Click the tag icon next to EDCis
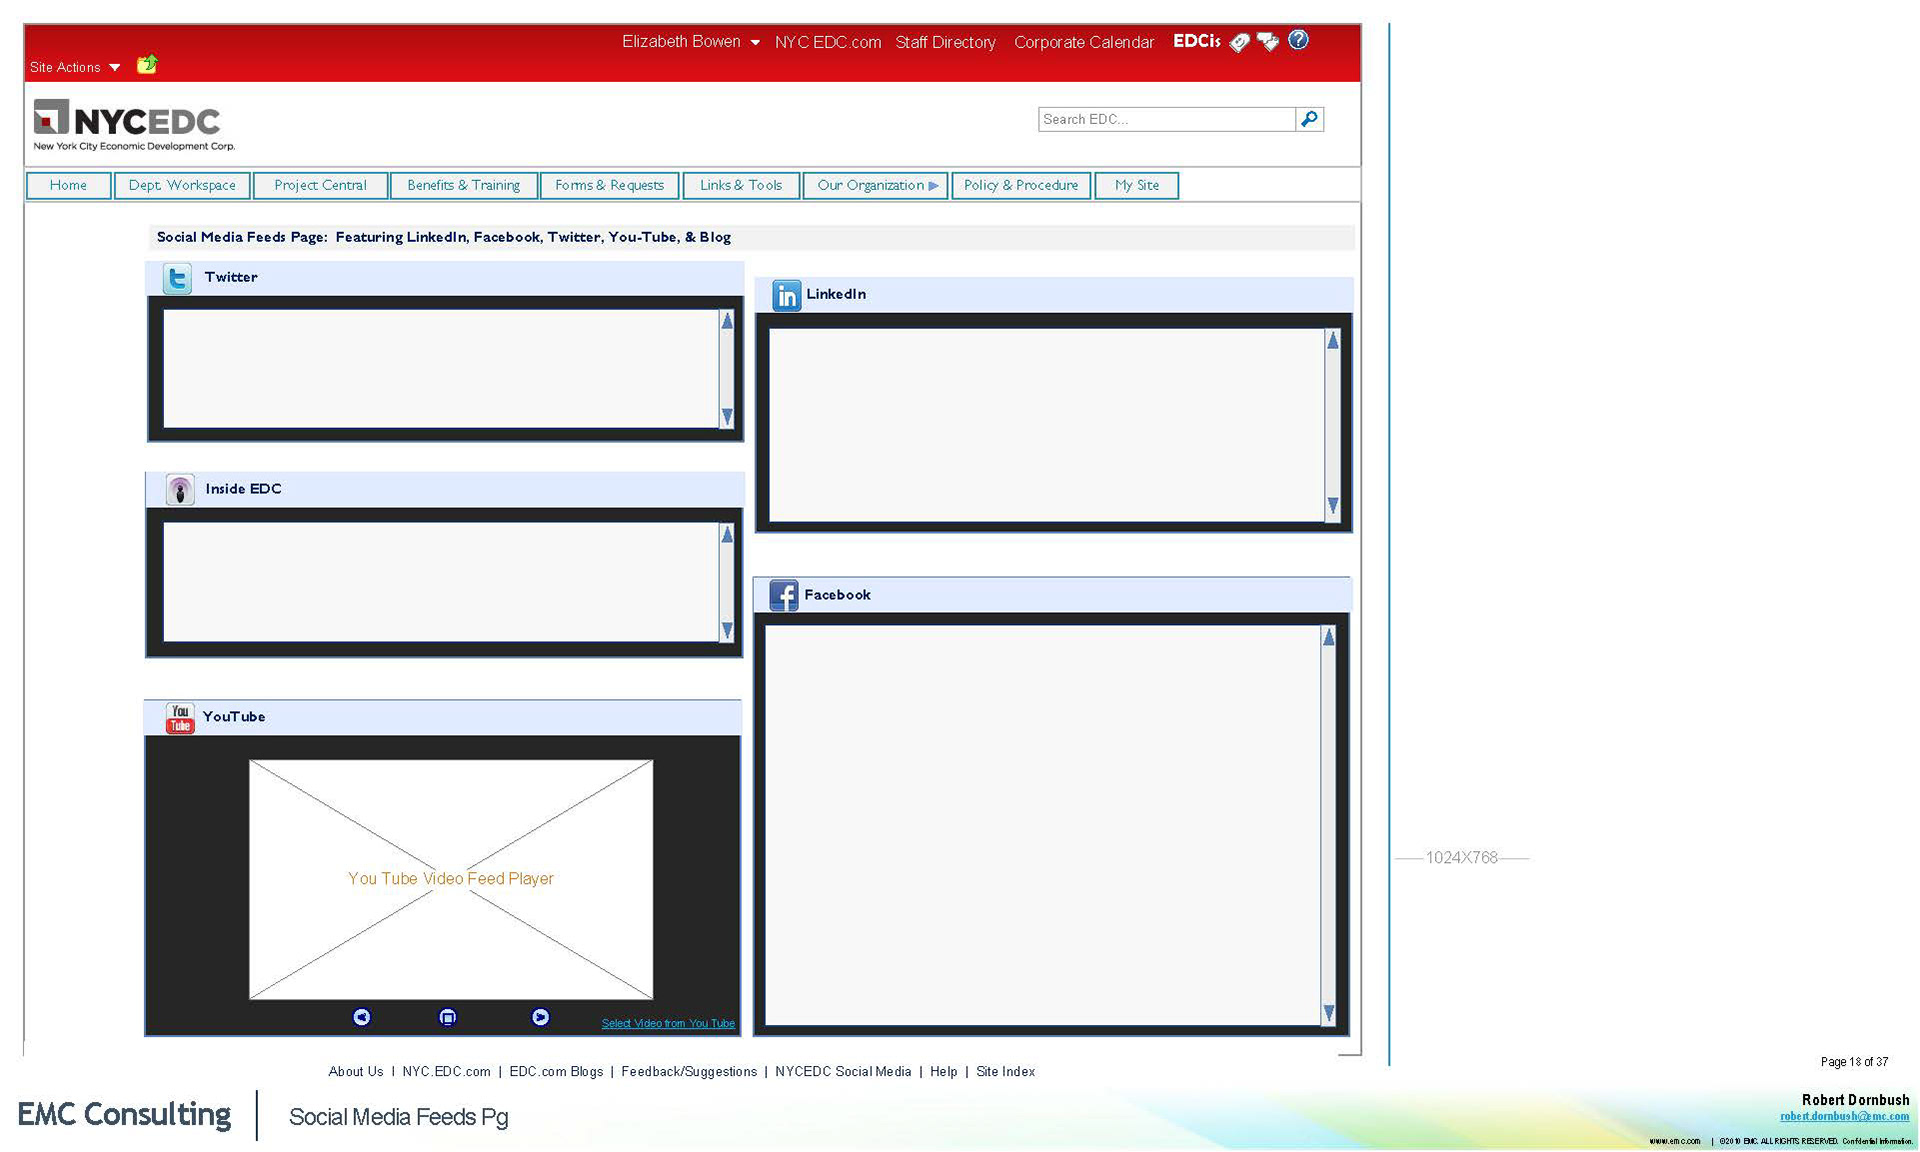This screenshot has height=1152, width=1920. pos(1239,42)
